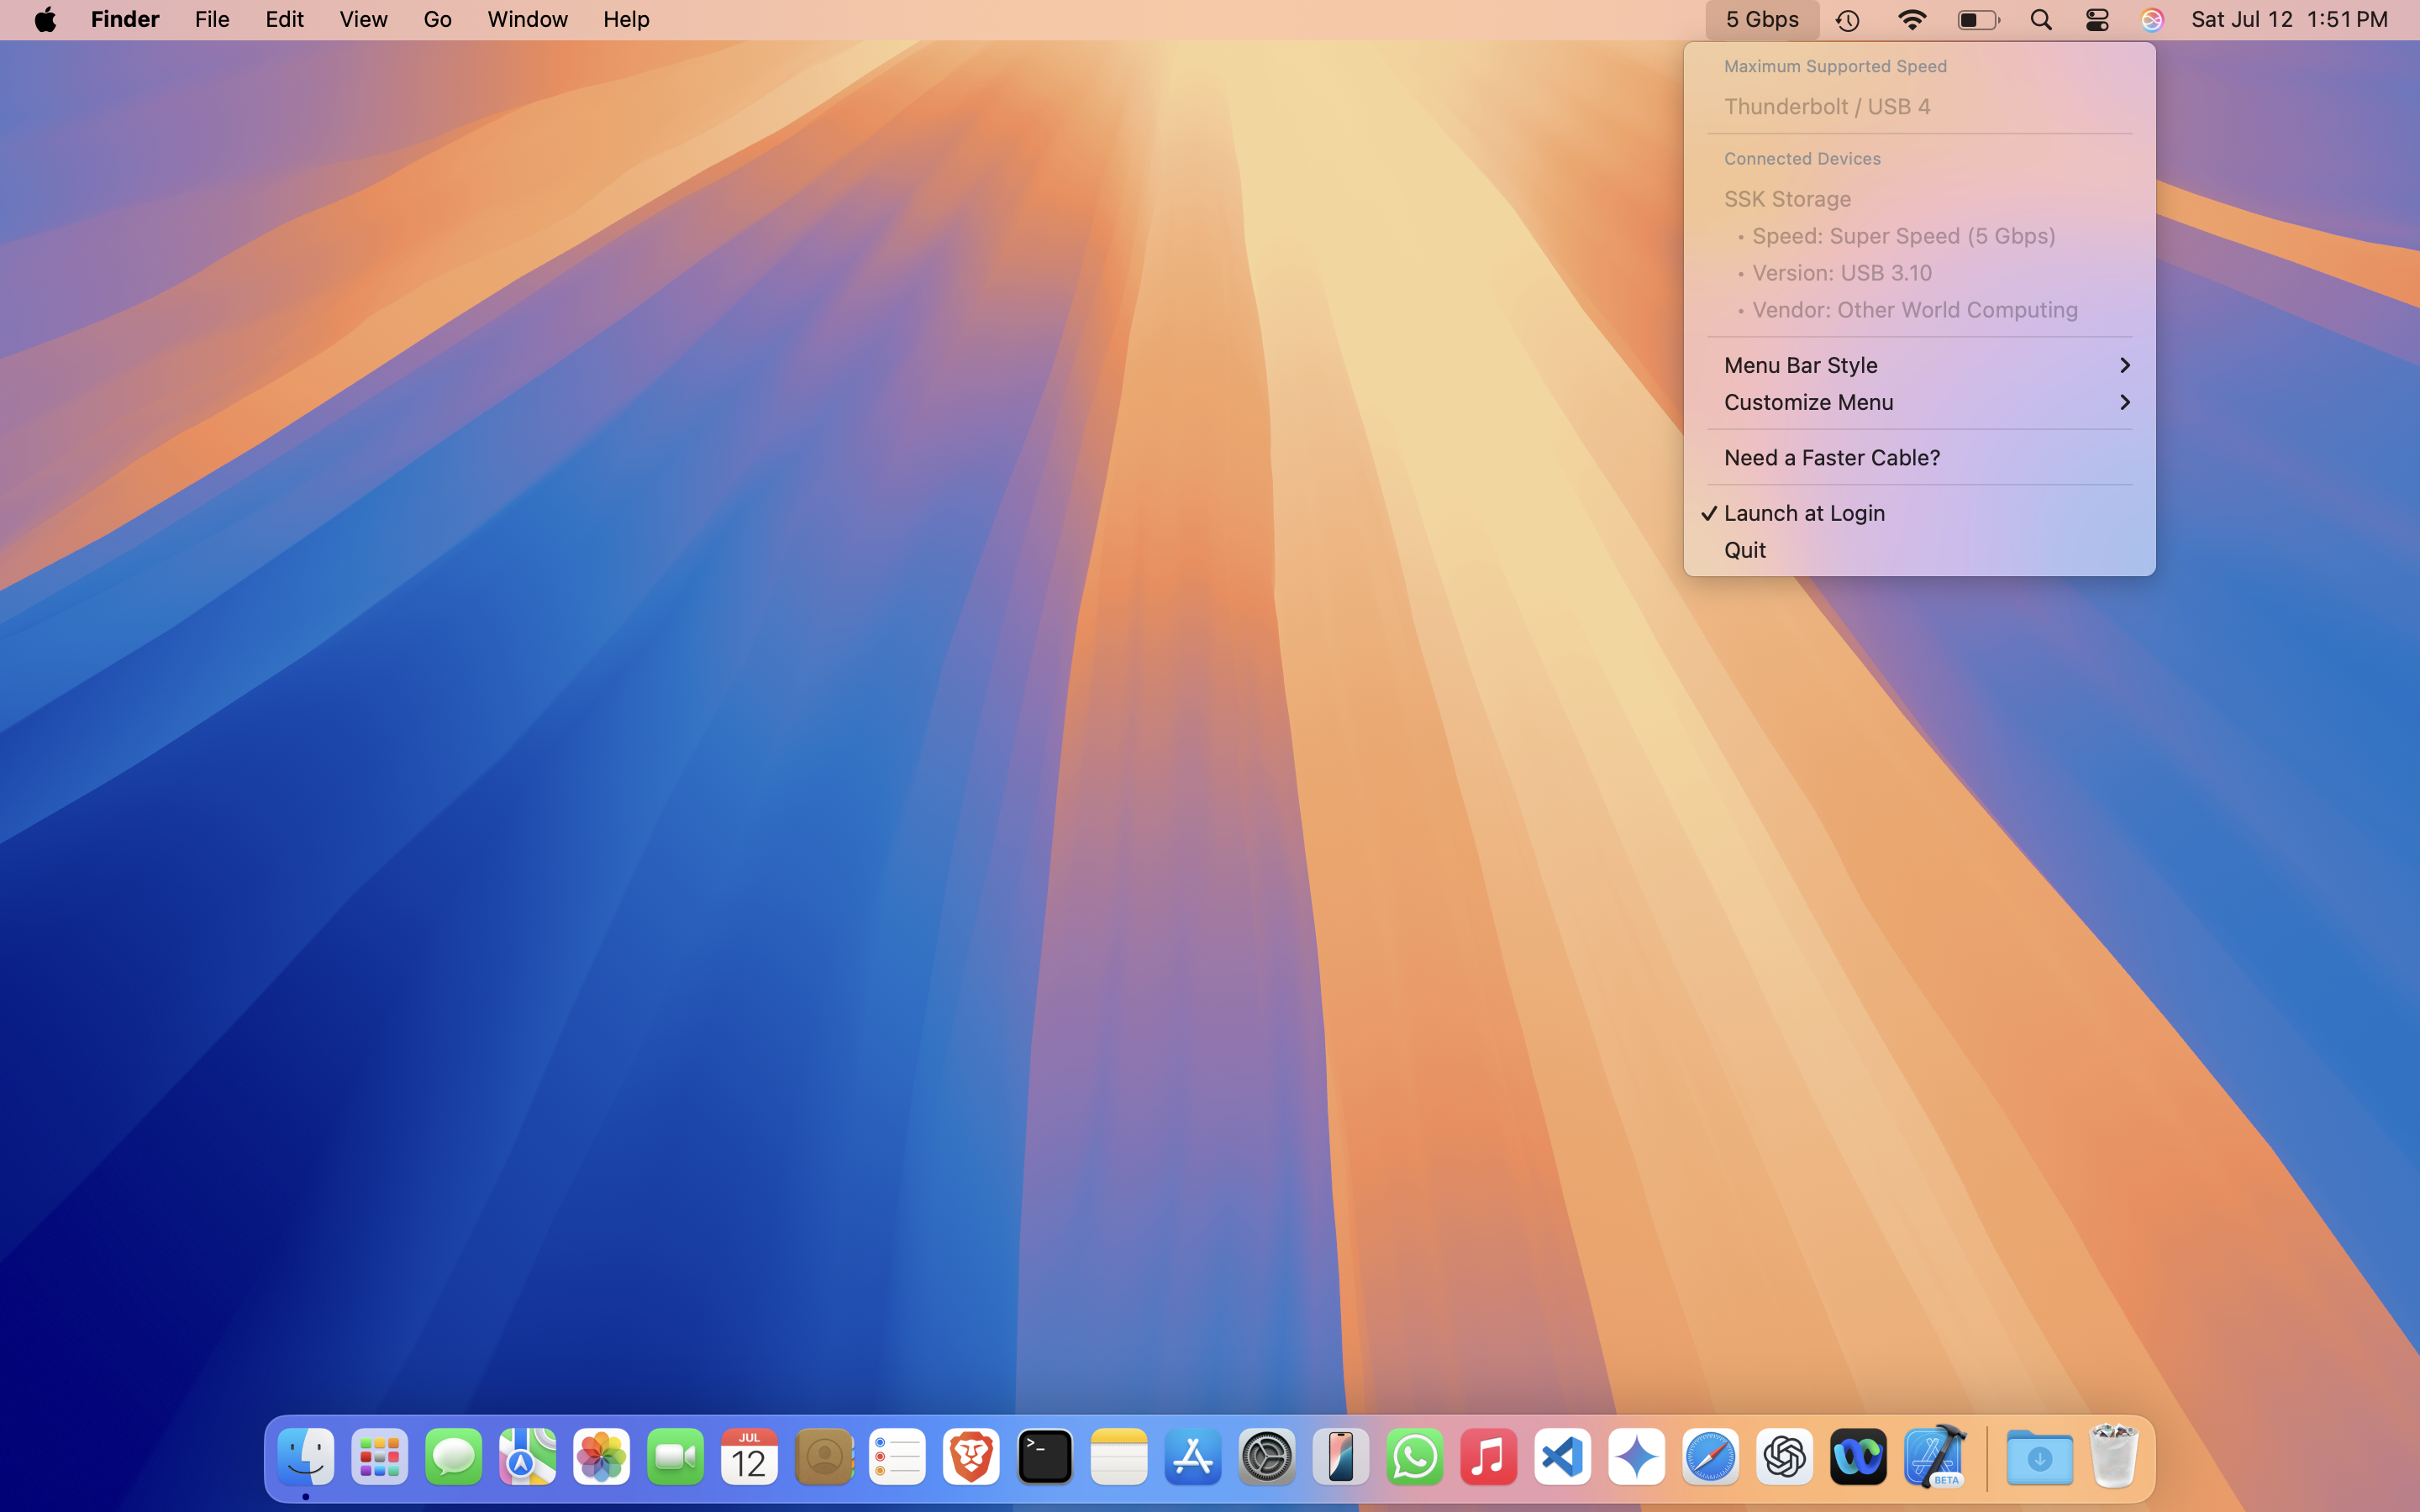Image resolution: width=2420 pixels, height=1512 pixels.
Task: Open Control Center from menu bar
Action: (2097, 20)
